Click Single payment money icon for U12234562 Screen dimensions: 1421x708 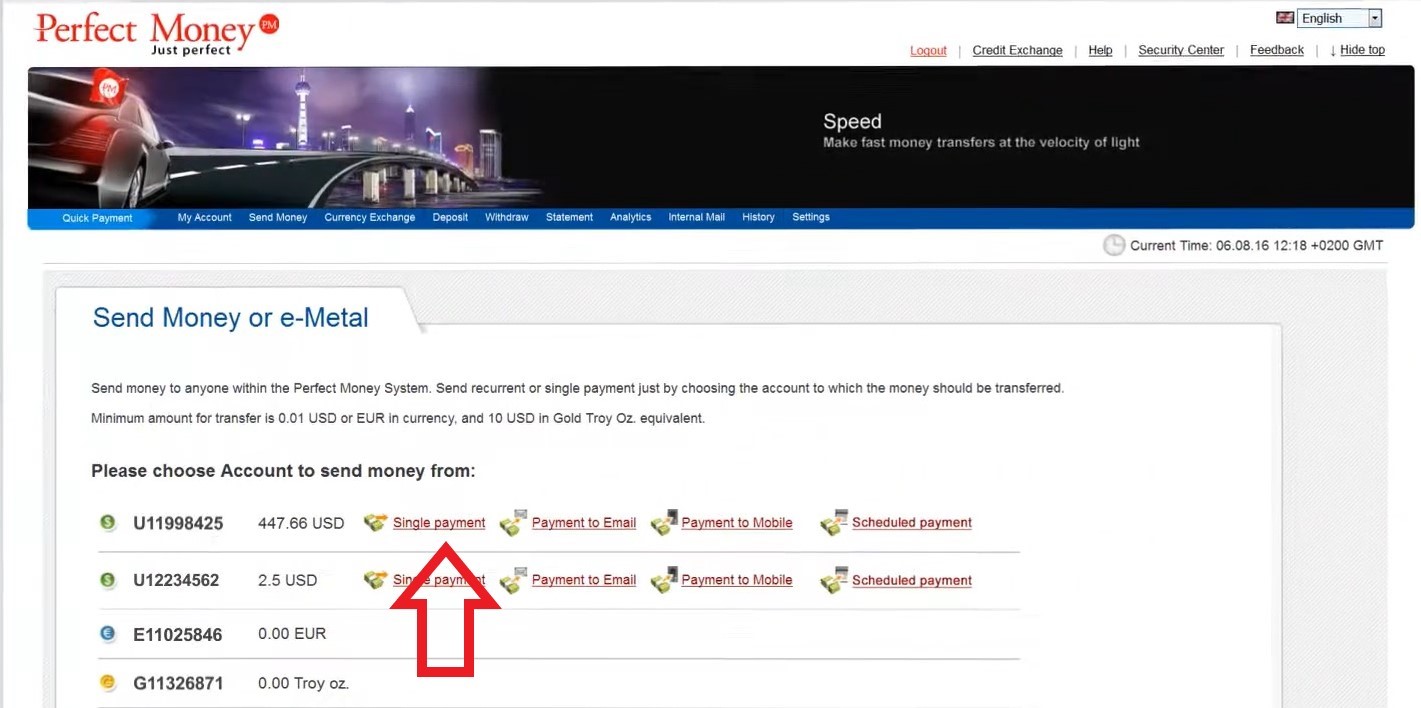pyautogui.click(x=375, y=580)
